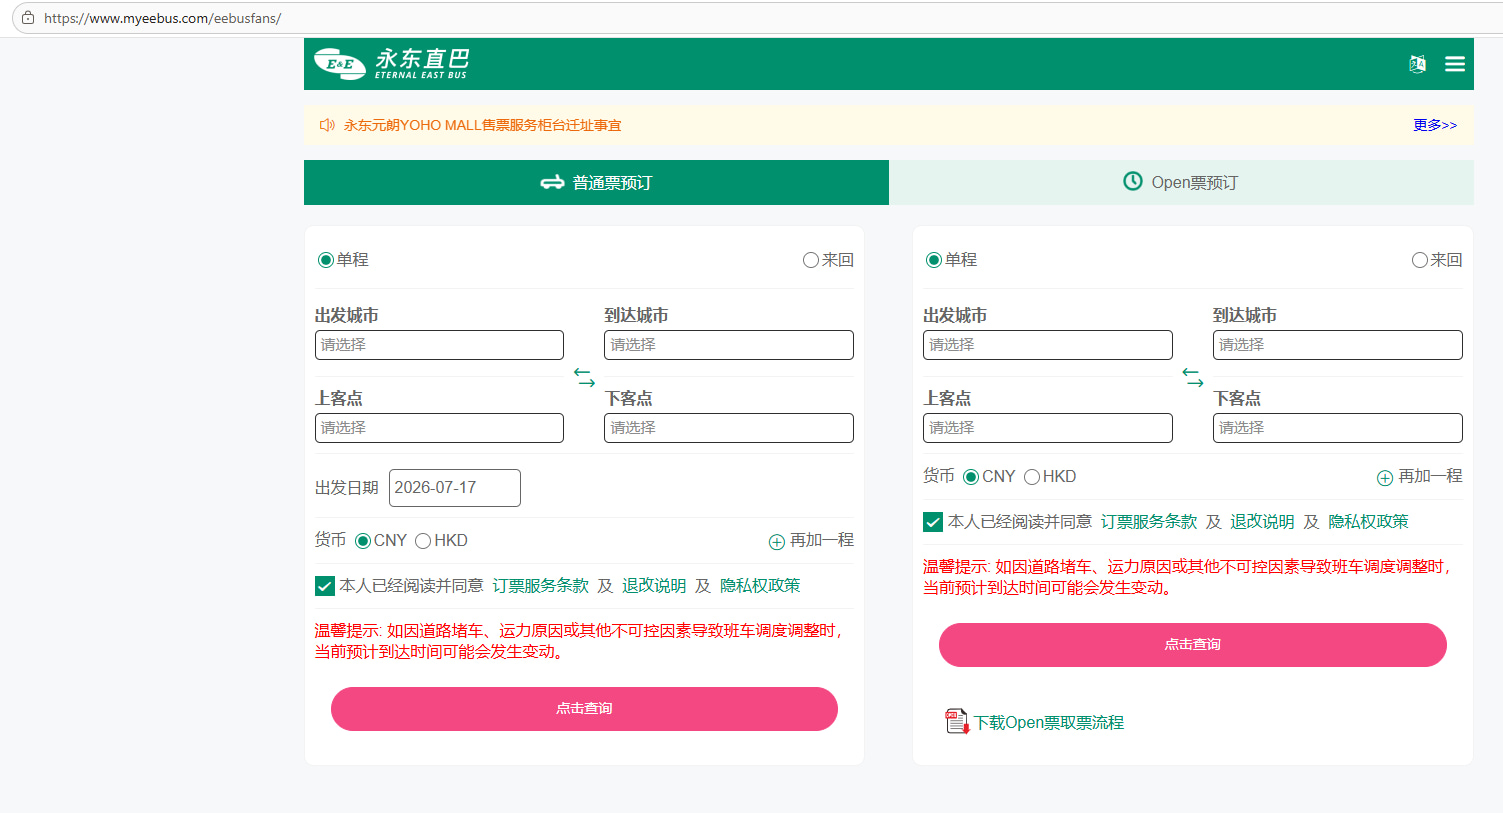Open 出发城市 selector in left form
The height and width of the screenshot is (813, 1503).
(439, 345)
